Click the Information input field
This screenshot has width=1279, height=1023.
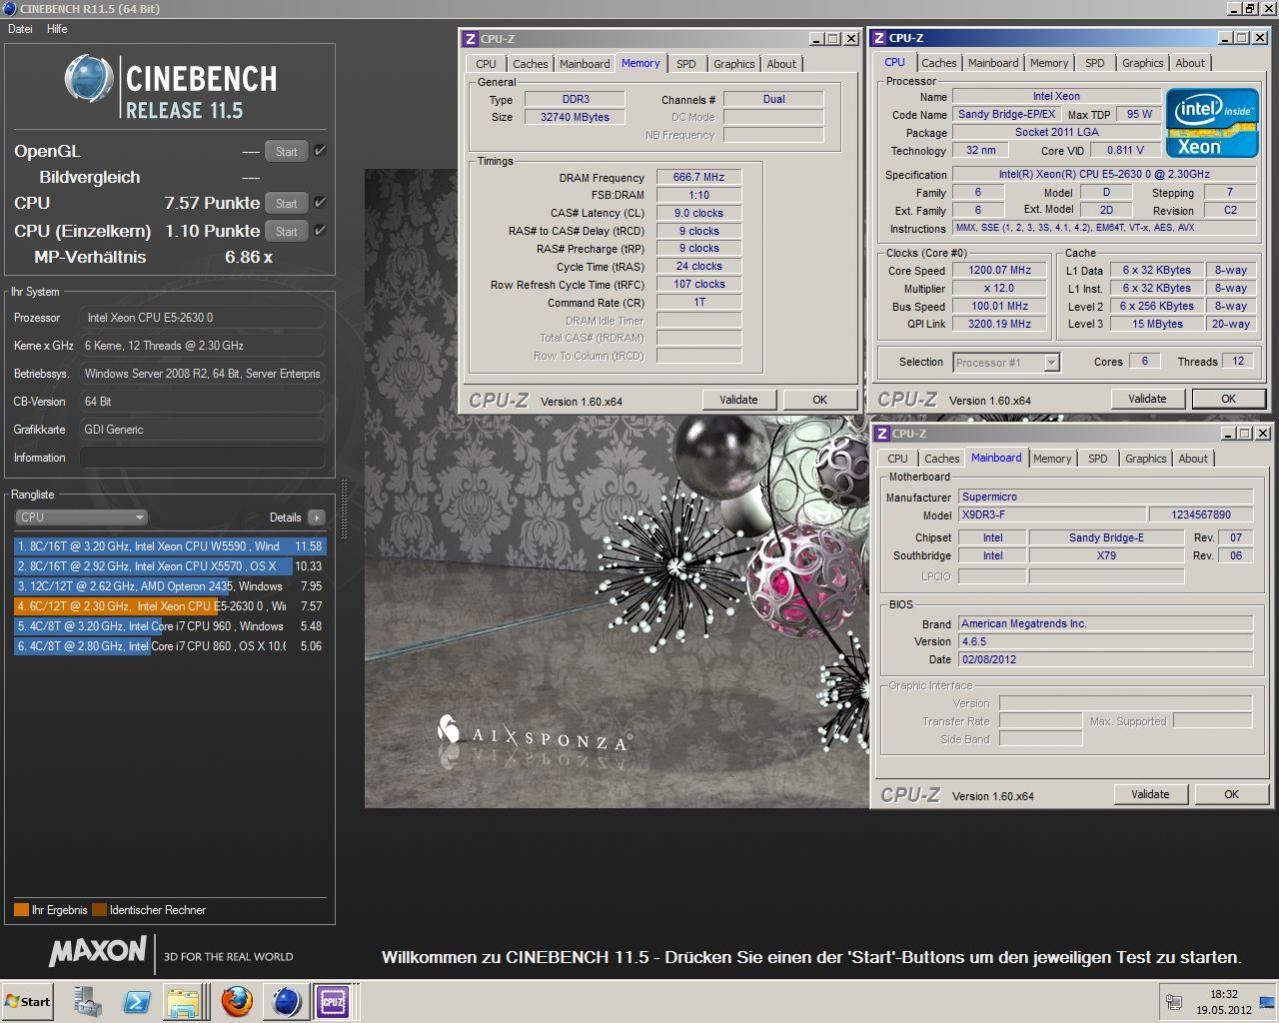(202, 457)
